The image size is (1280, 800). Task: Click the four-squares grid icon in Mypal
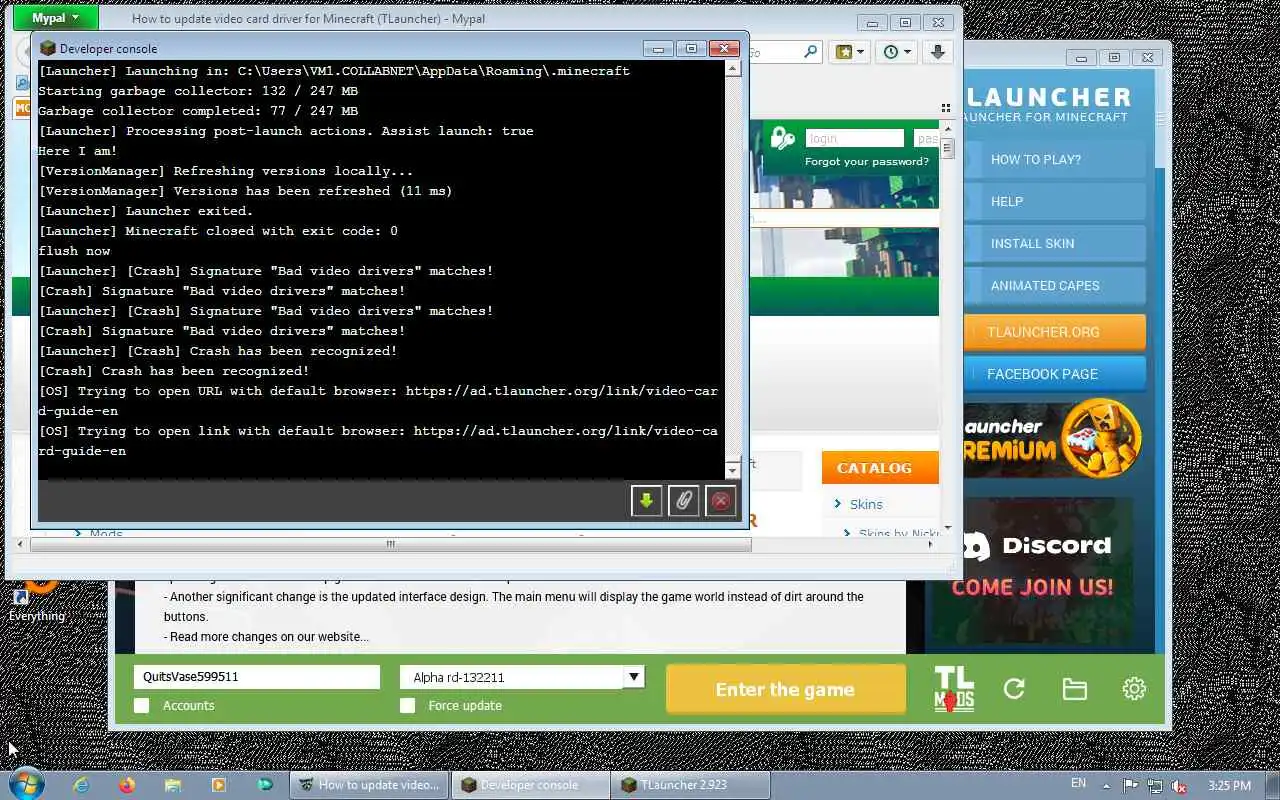[x=945, y=108]
